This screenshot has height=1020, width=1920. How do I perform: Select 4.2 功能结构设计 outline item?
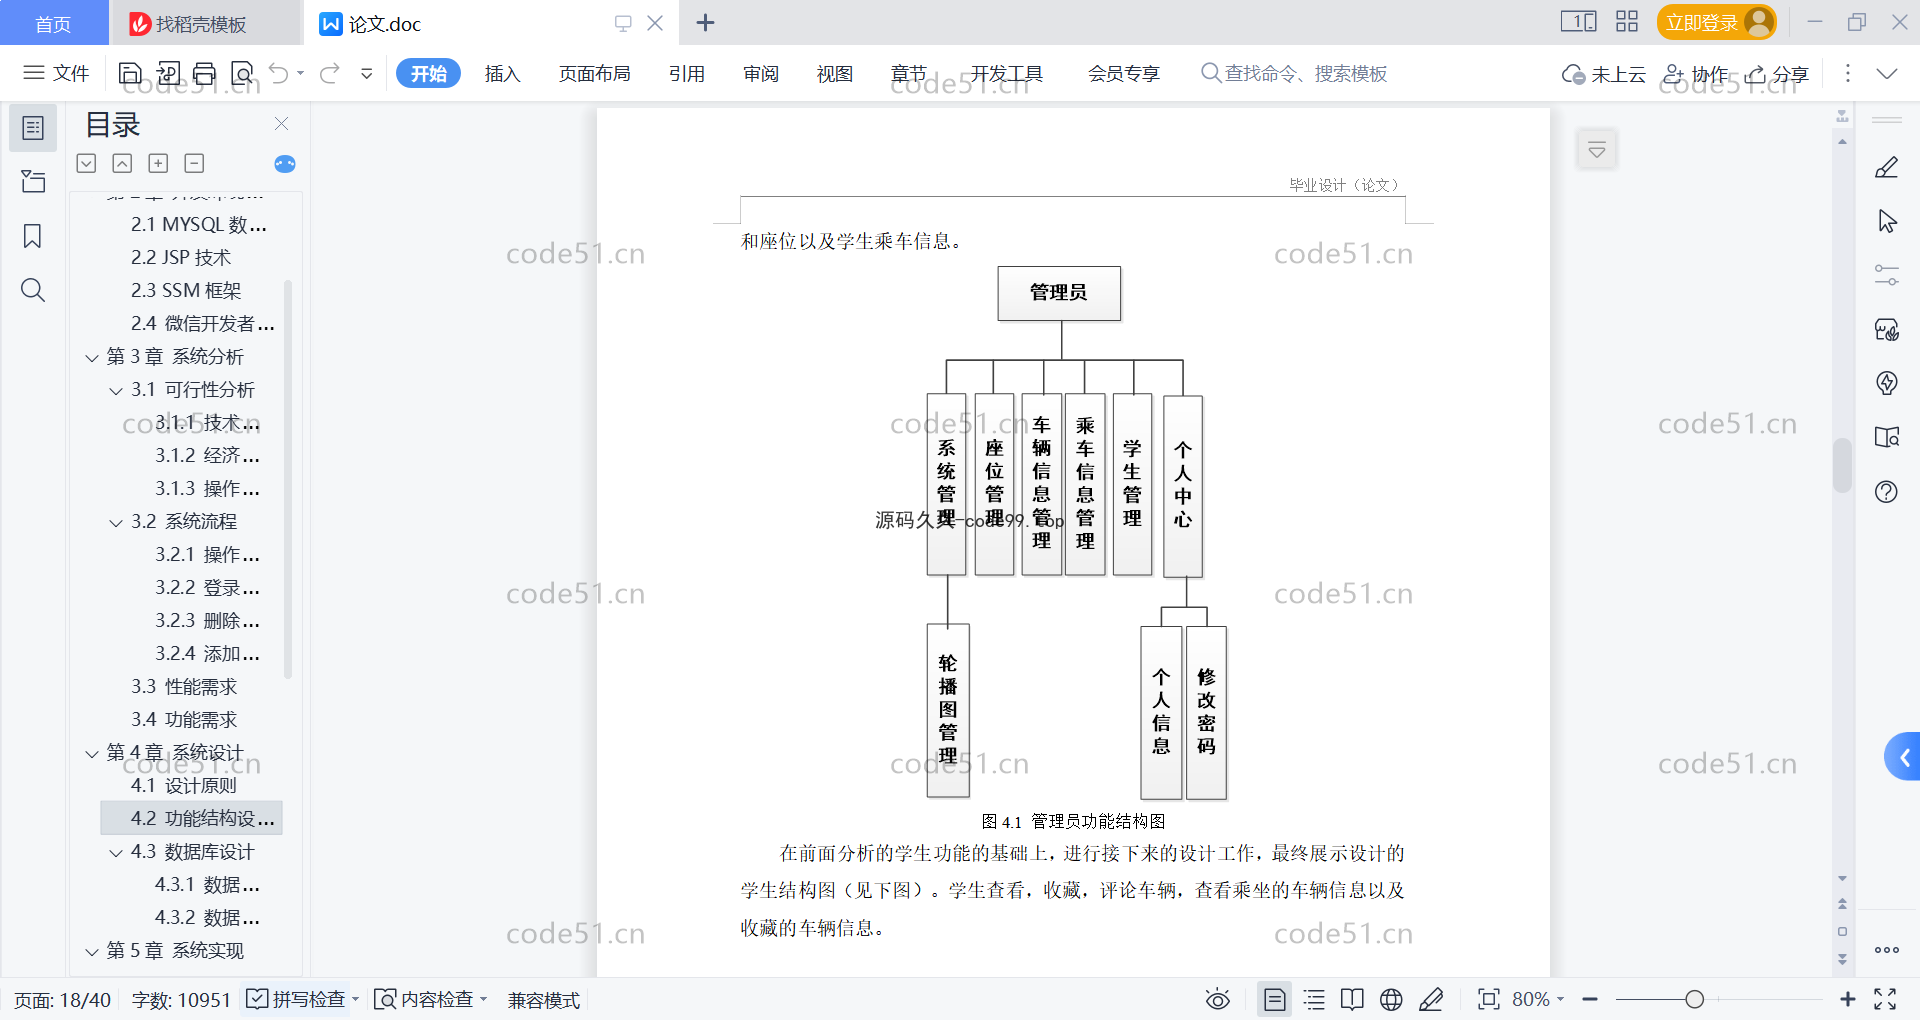click(191, 818)
